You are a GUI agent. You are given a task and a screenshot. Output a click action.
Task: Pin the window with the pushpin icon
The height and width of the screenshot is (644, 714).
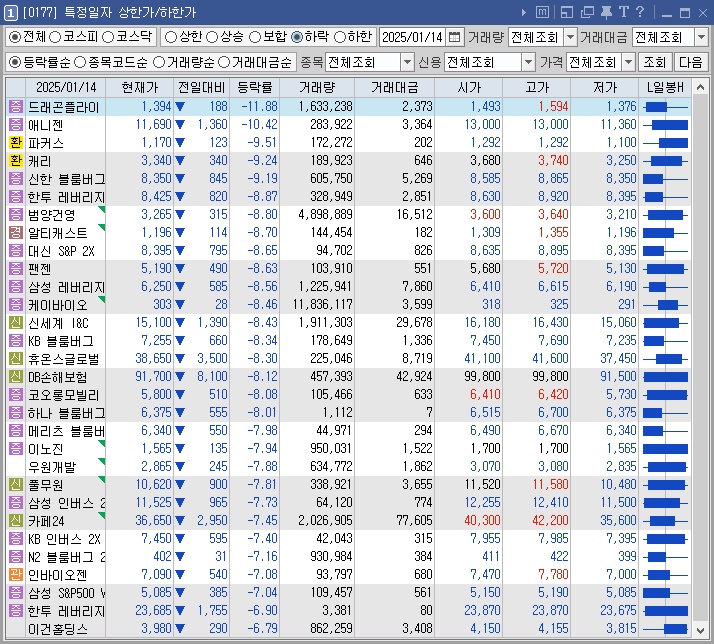click(x=607, y=12)
